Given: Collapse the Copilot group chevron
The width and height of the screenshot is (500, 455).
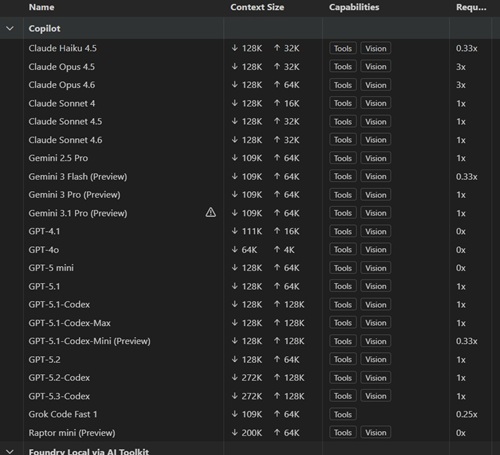Looking at the screenshot, I should pyautogui.click(x=10, y=28).
